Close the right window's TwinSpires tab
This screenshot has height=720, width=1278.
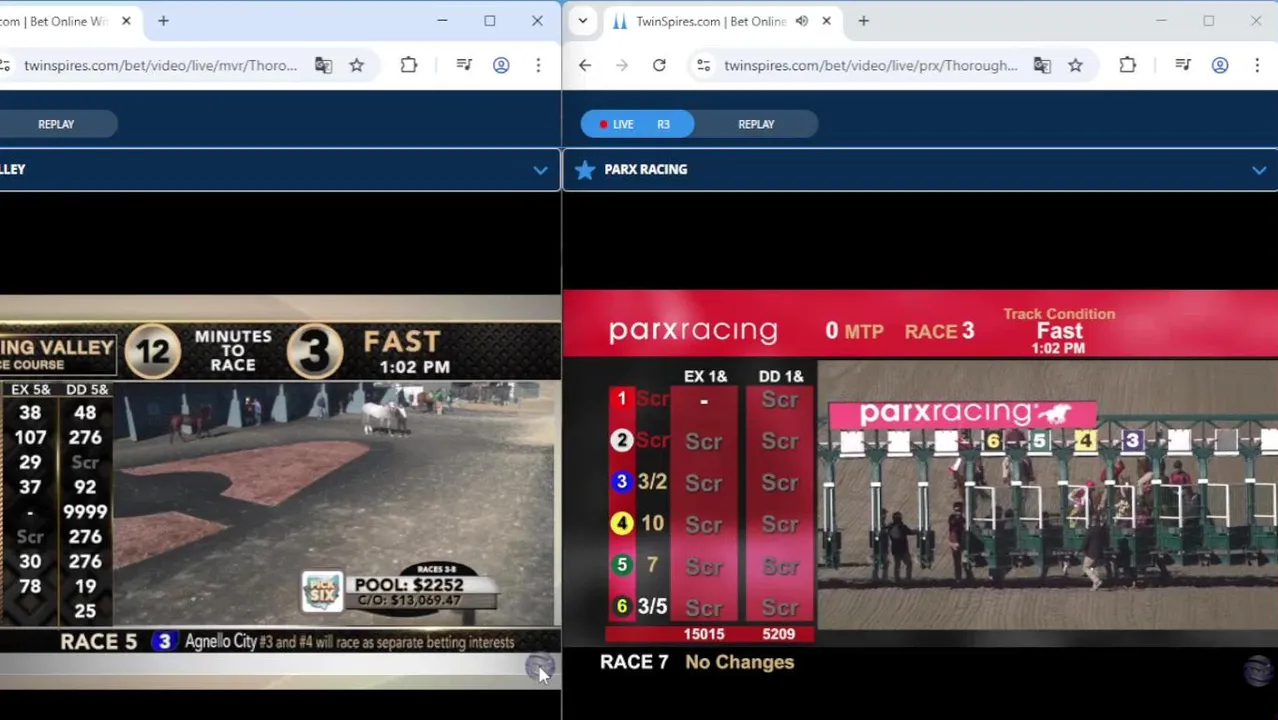pos(826,21)
